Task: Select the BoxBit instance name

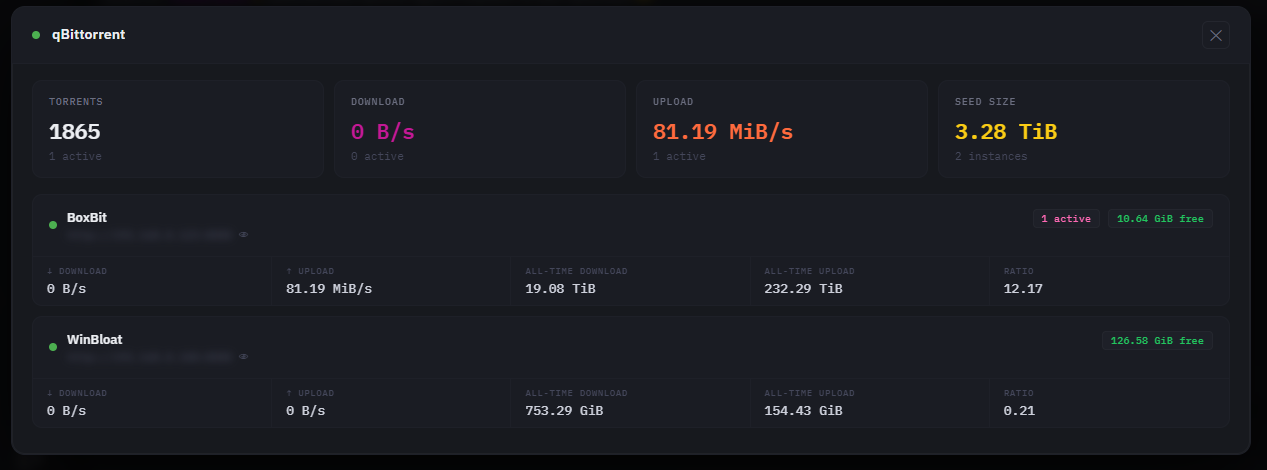Action: 87,217
